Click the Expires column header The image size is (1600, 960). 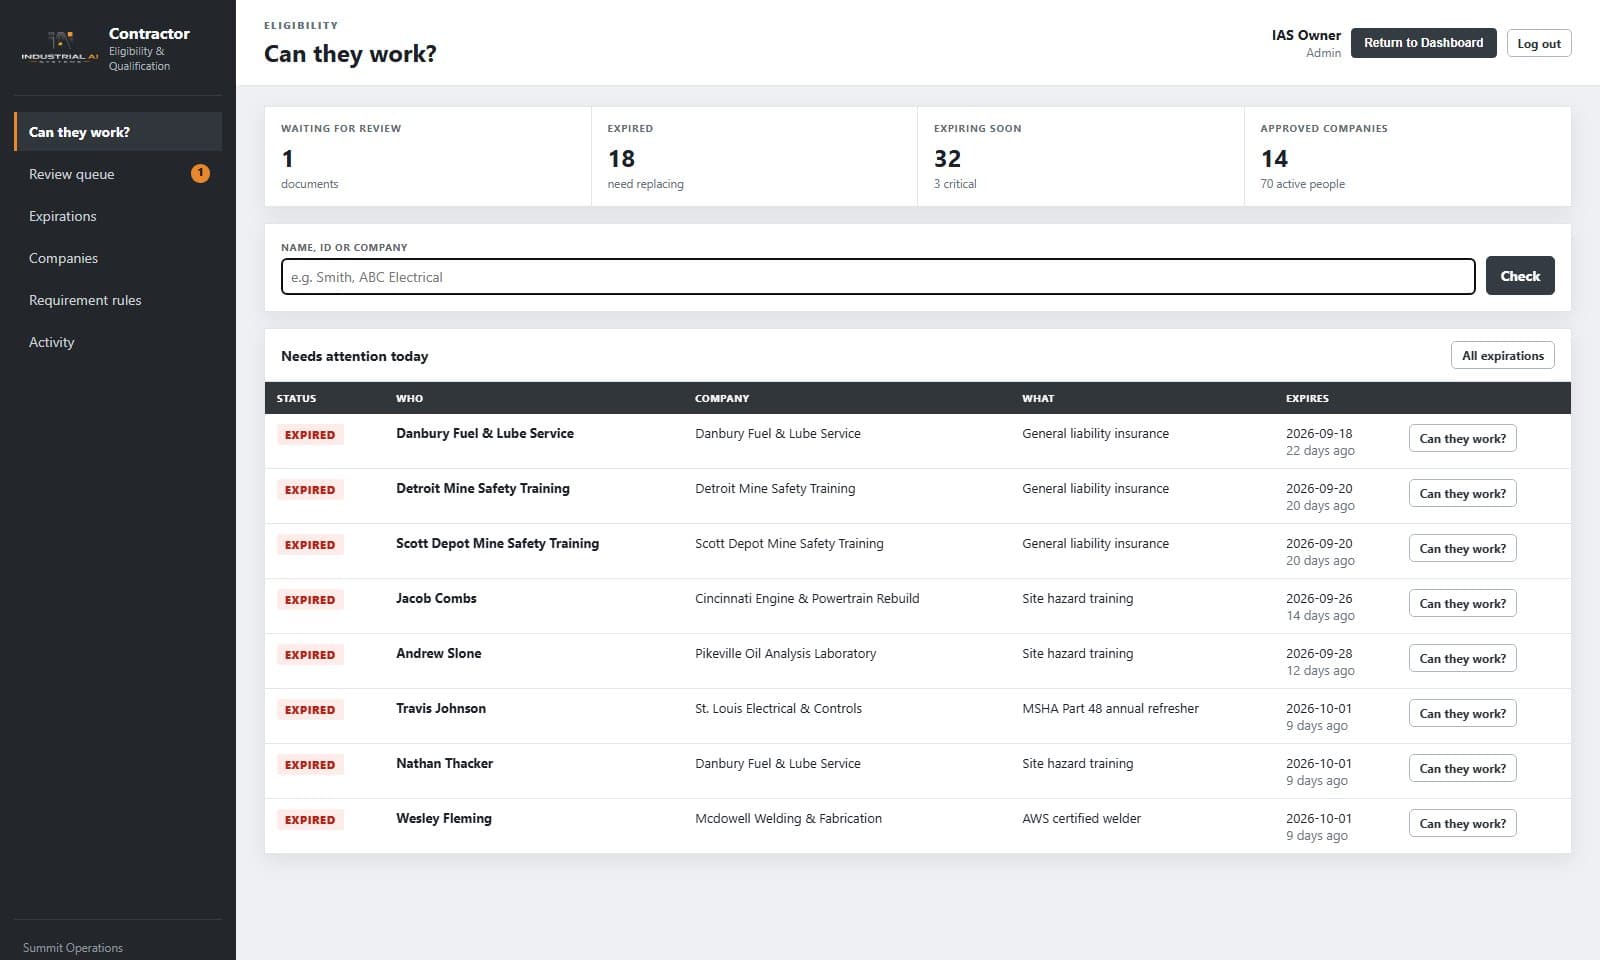pos(1307,398)
